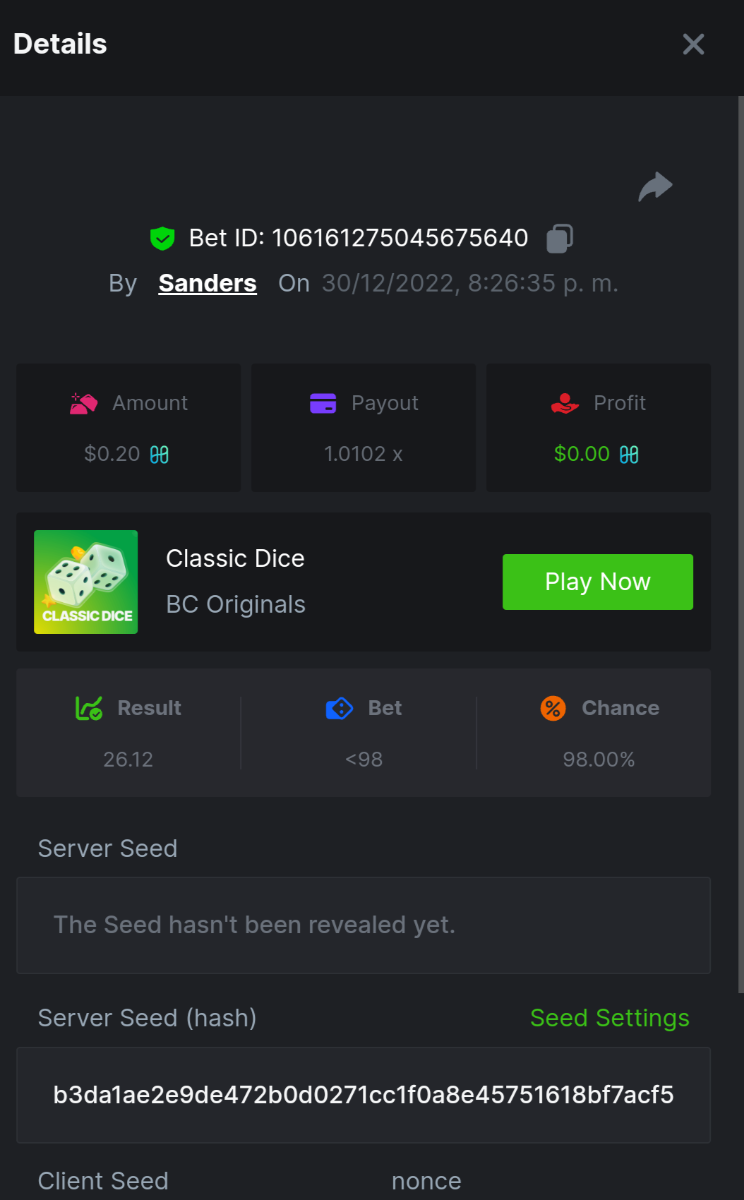Click the Classic Dice game title
The image size is (744, 1200).
pyautogui.click(x=235, y=558)
